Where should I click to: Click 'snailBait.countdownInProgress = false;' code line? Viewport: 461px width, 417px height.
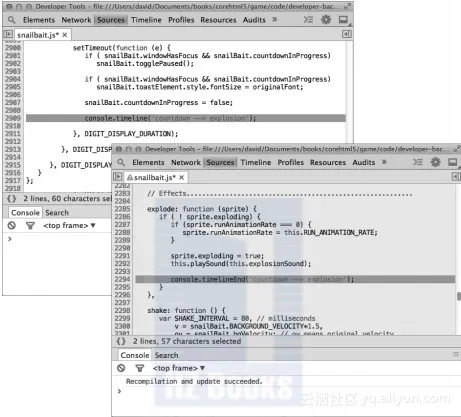point(159,102)
